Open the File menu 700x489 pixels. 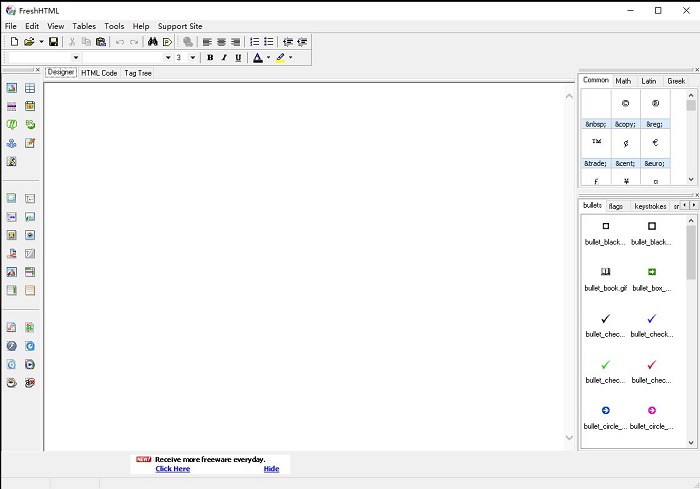(x=11, y=26)
